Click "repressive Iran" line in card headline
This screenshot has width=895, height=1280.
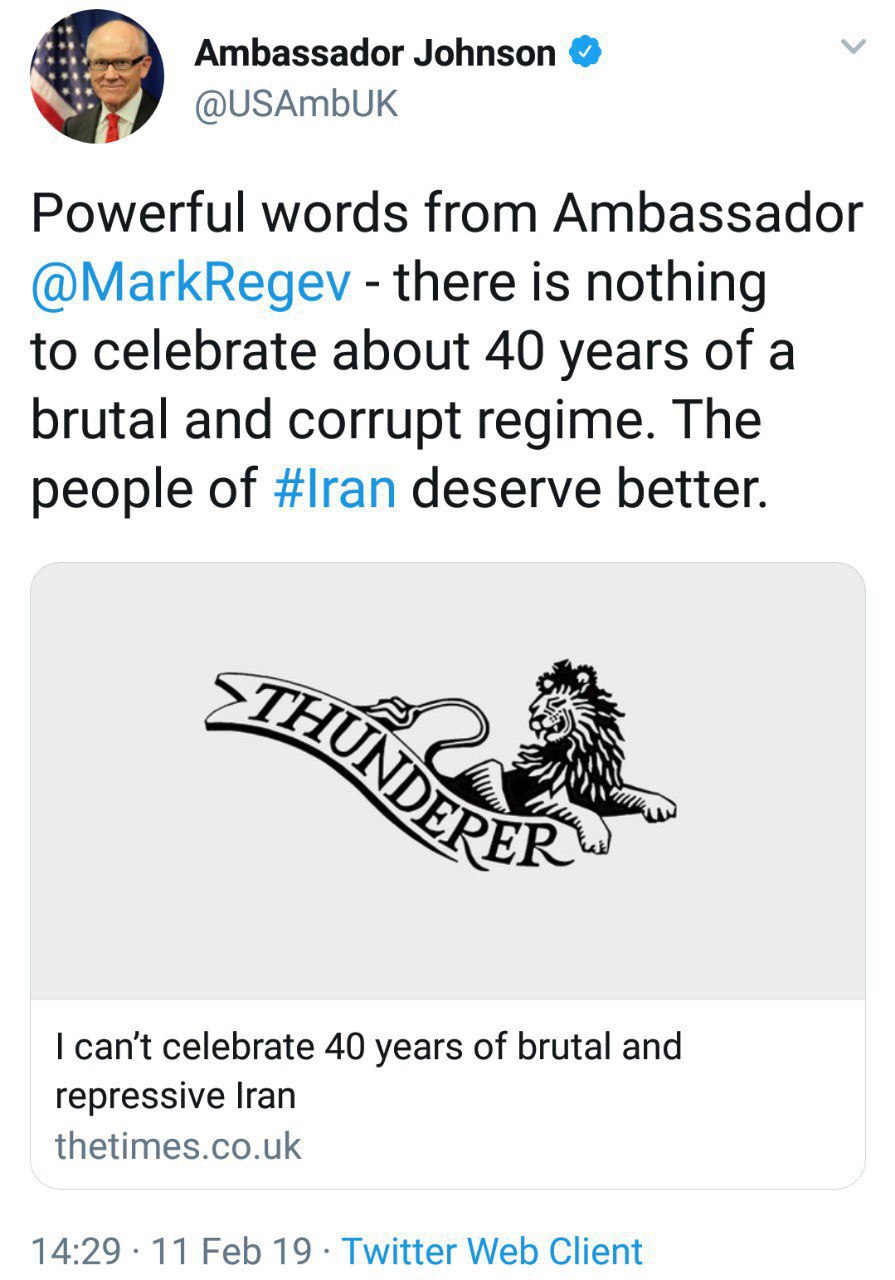point(175,1096)
